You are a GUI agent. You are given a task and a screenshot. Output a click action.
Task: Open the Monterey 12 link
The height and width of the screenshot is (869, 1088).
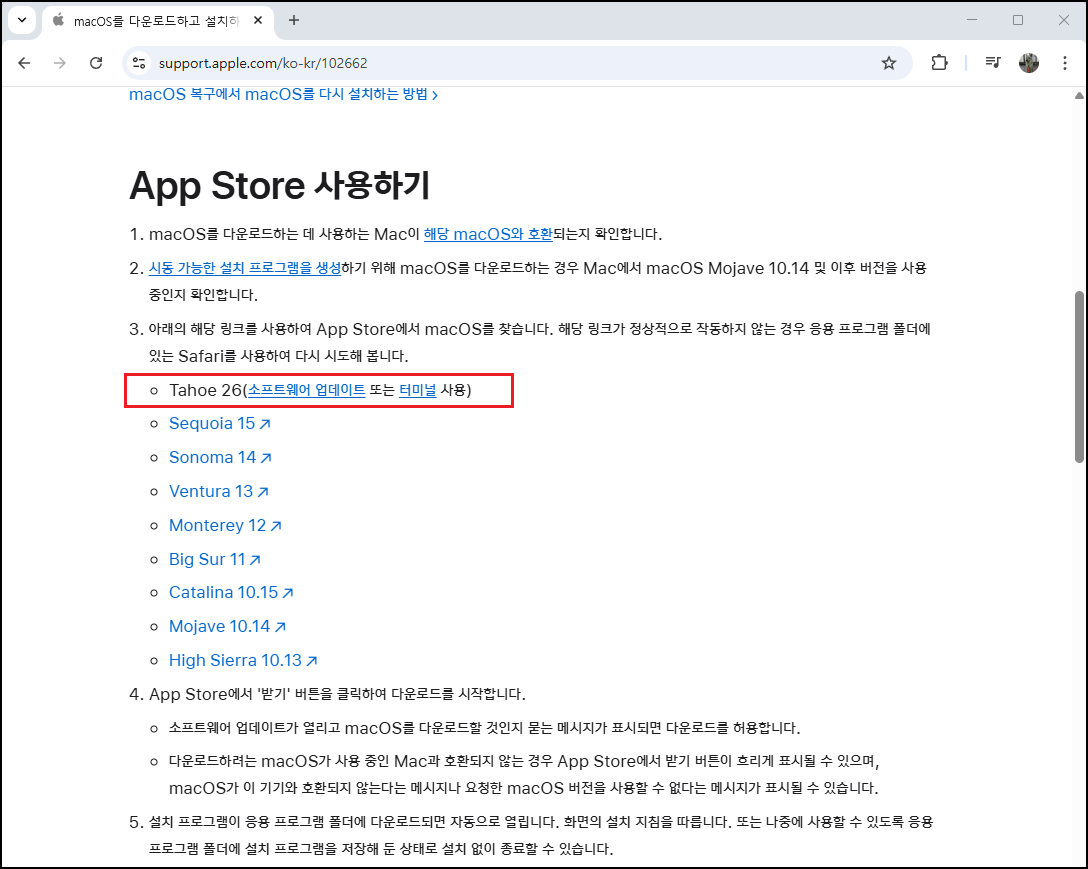pyautogui.click(x=225, y=525)
